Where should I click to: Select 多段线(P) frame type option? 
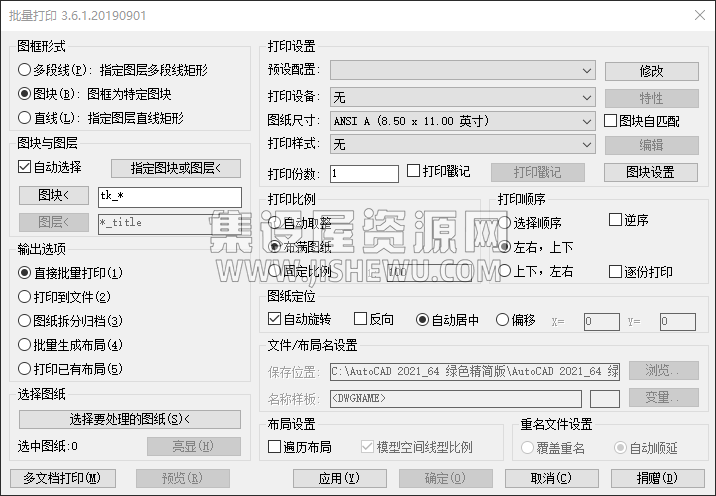(25, 70)
